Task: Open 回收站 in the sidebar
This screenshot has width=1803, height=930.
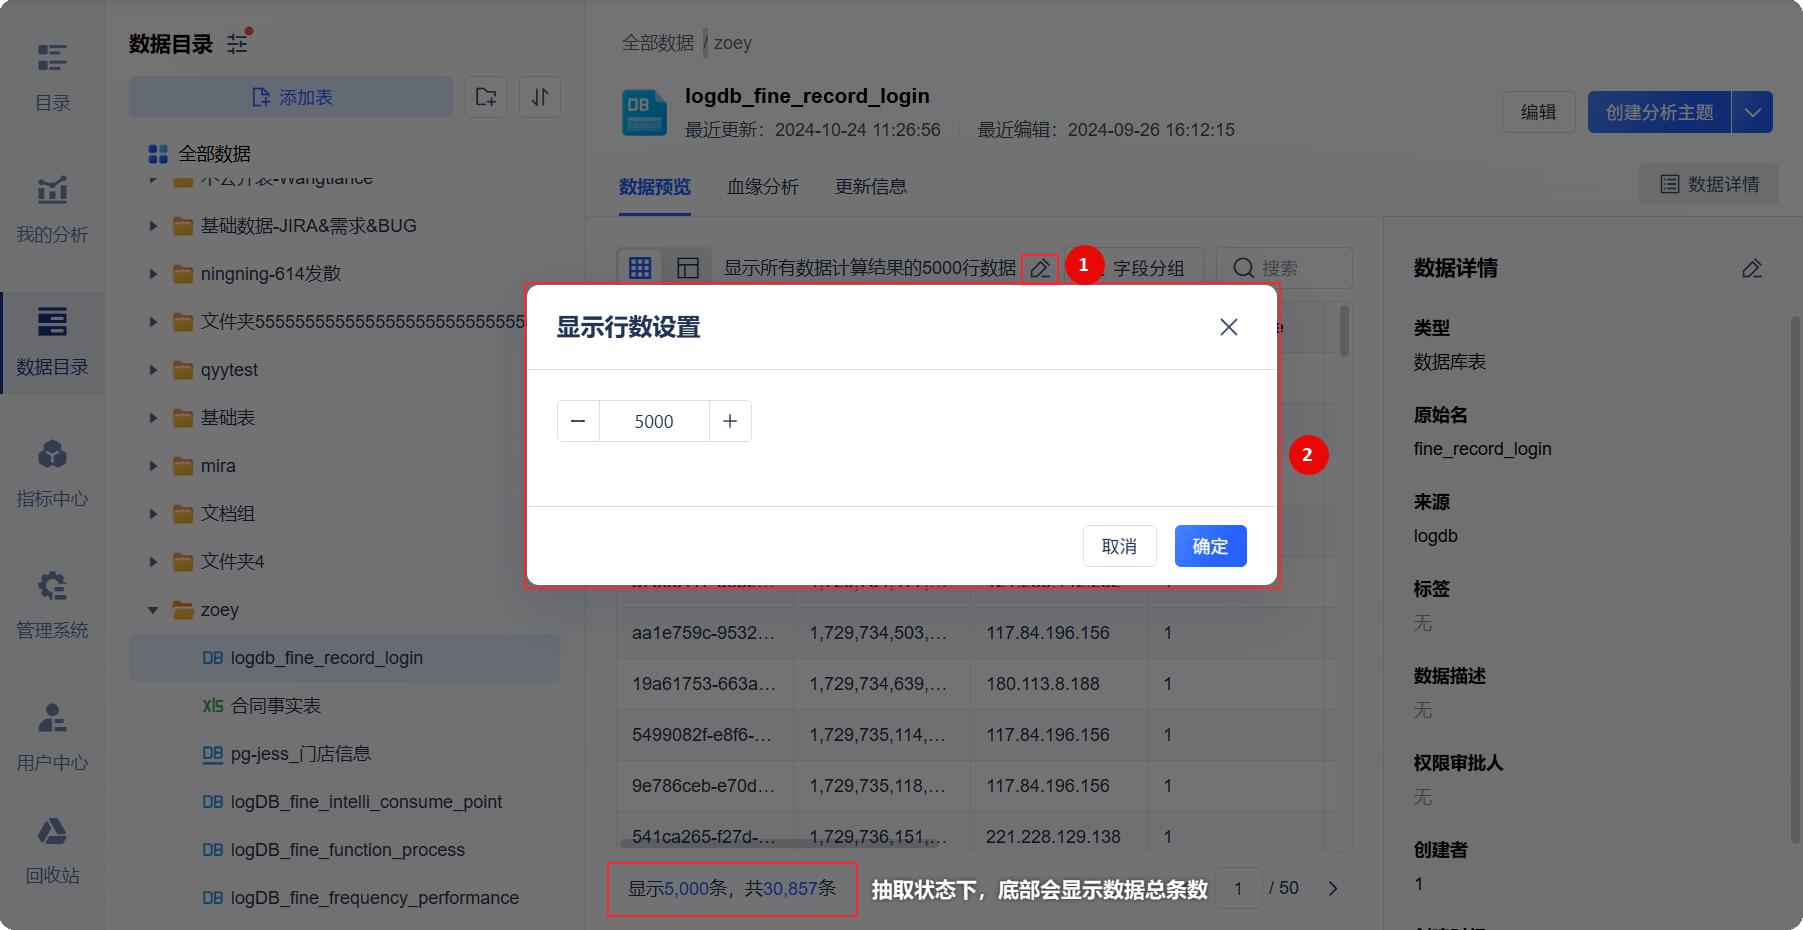Action: (52, 850)
